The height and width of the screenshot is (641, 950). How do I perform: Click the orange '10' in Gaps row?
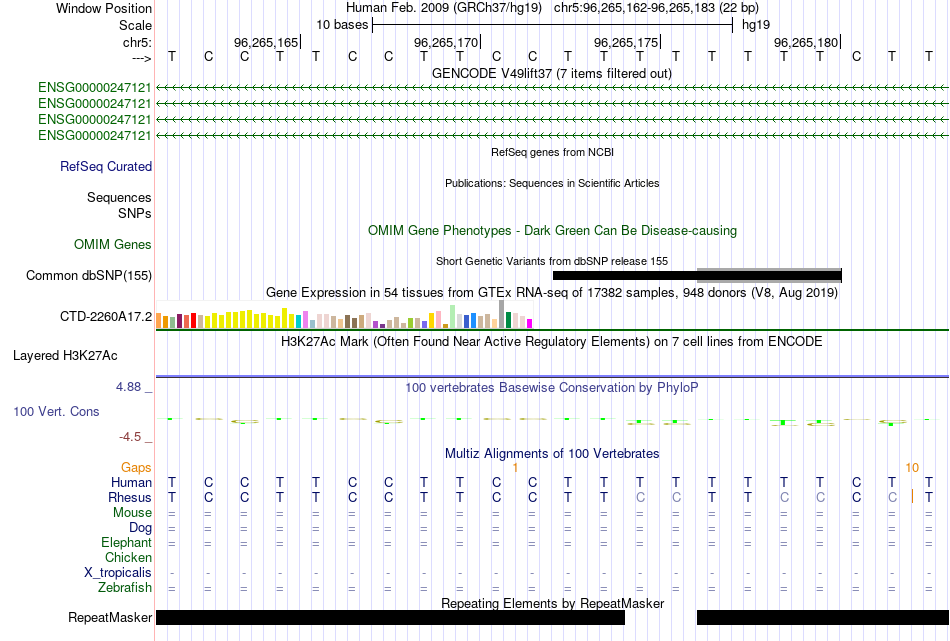(x=912, y=468)
